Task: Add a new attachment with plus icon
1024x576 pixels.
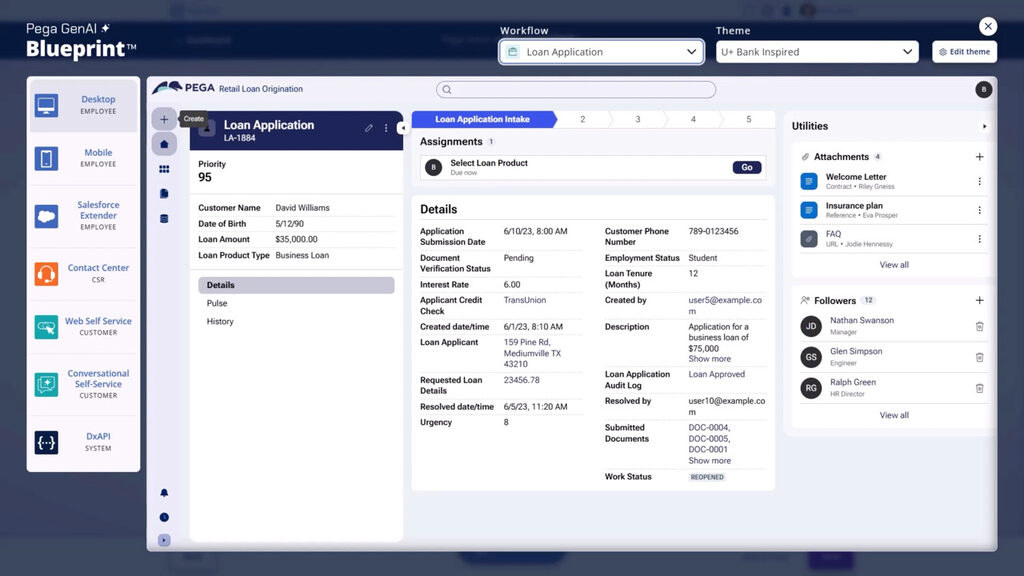Action: coord(979,157)
